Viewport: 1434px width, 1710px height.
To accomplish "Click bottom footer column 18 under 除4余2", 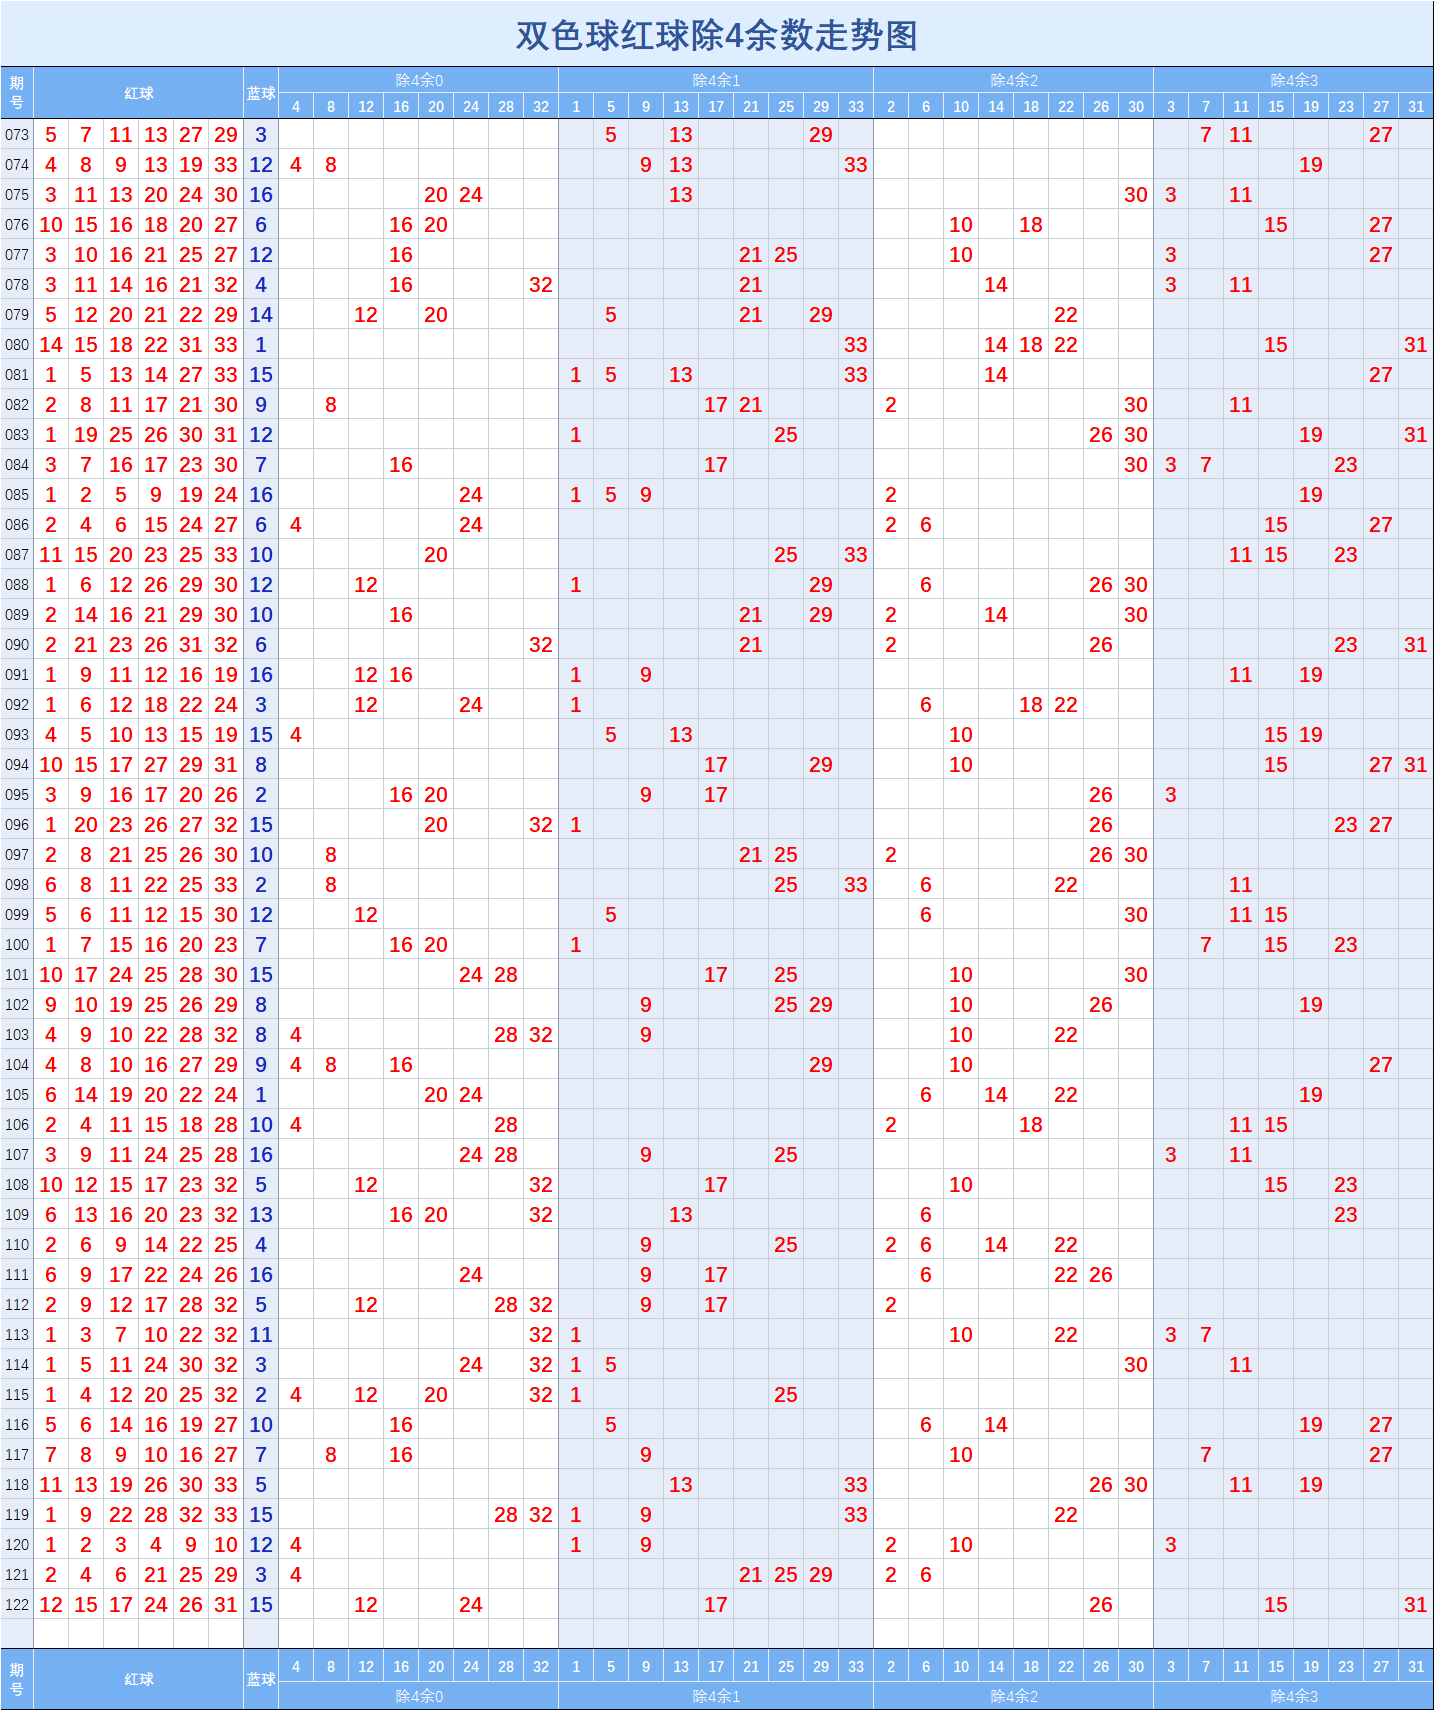I will point(1031,1666).
